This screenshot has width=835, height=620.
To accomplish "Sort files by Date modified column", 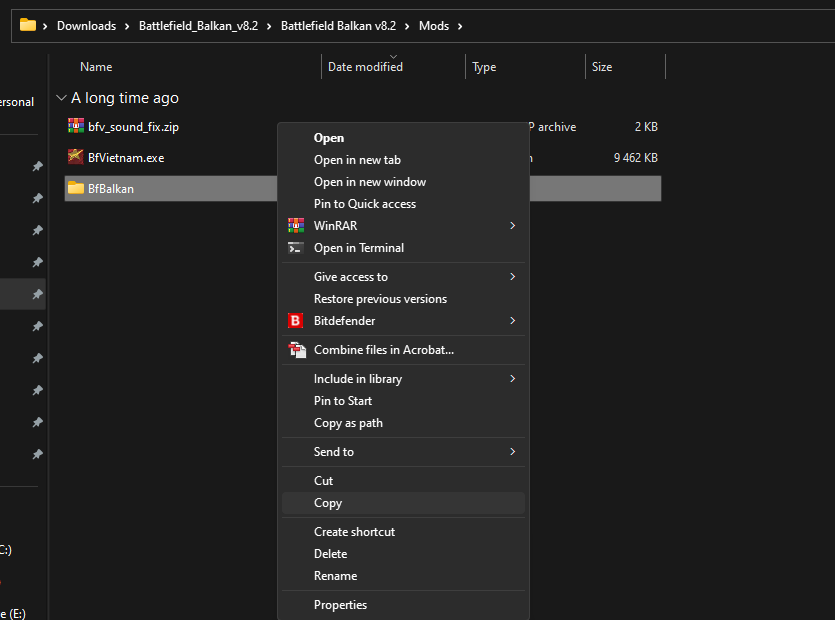I will click(x=365, y=67).
